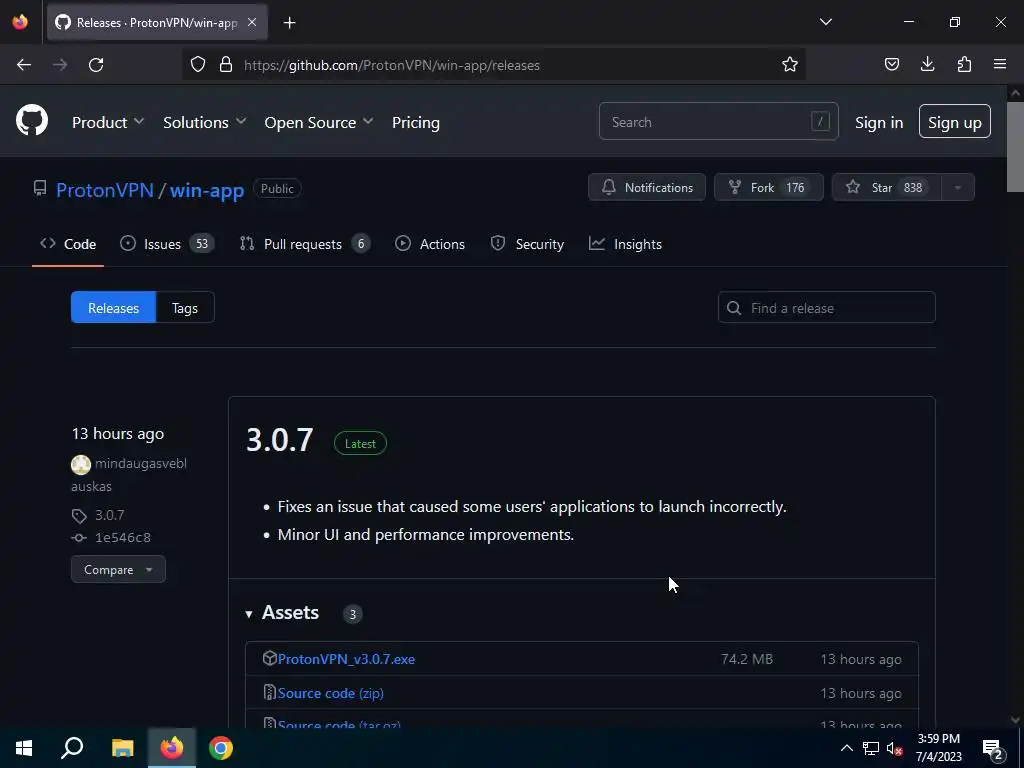This screenshot has height=768, width=1024.
Task: Open mindaugasvebl author profile avatar
Action: [81, 464]
